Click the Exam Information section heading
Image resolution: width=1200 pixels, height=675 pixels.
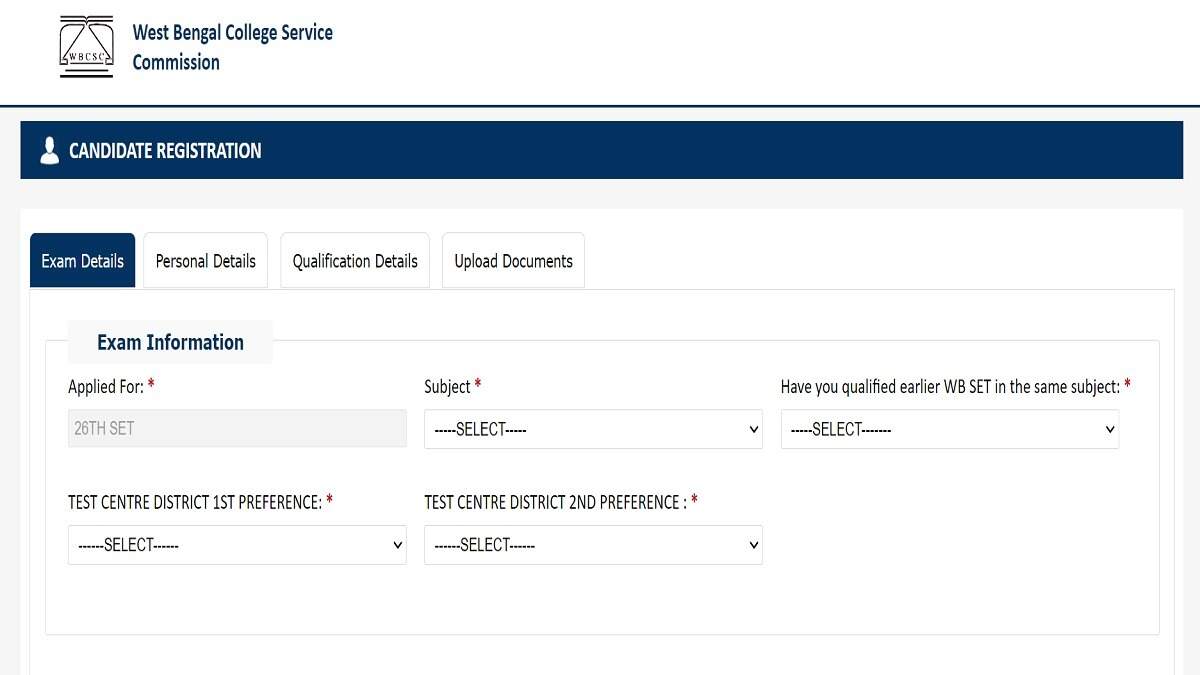pyautogui.click(x=170, y=342)
